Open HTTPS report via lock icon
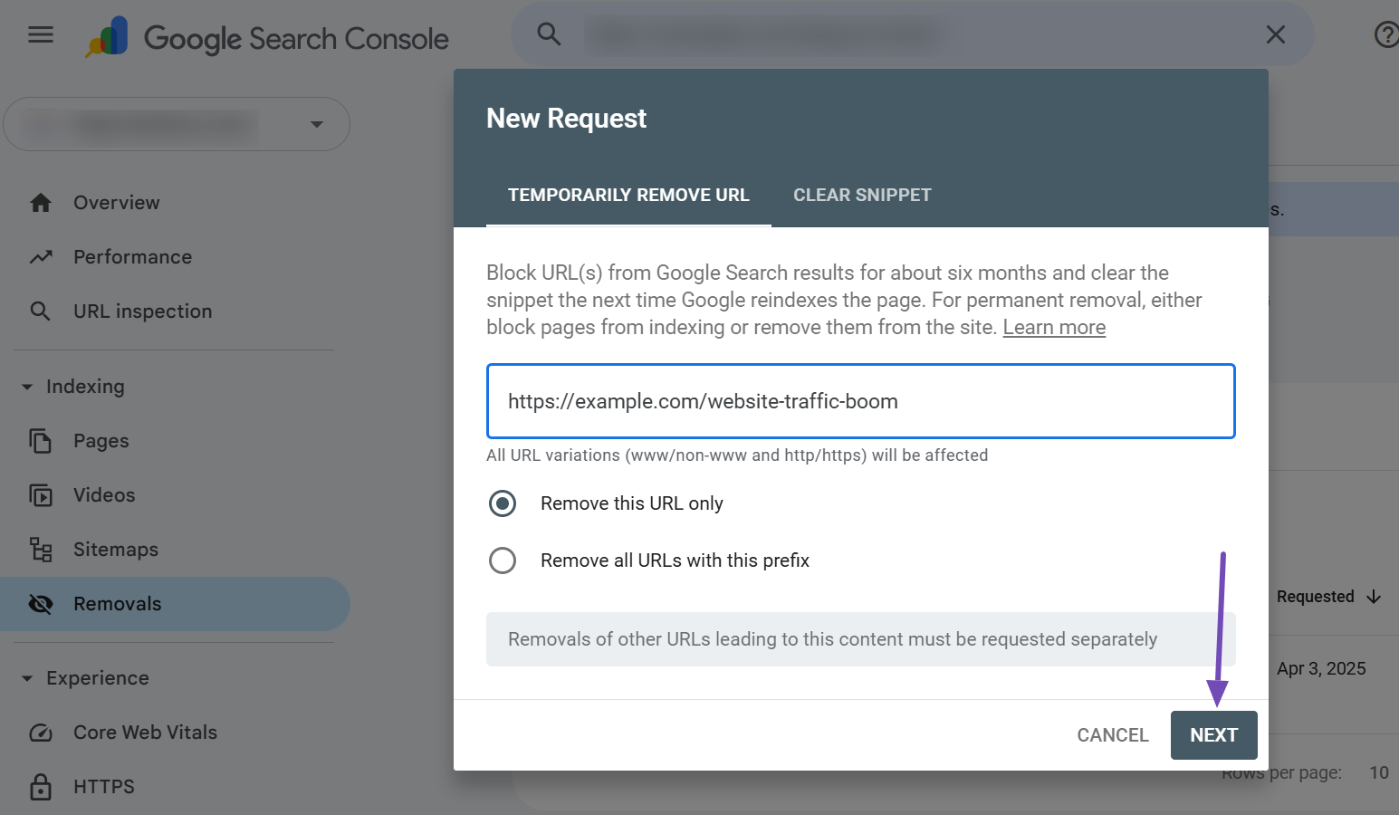 [x=41, y=786]
